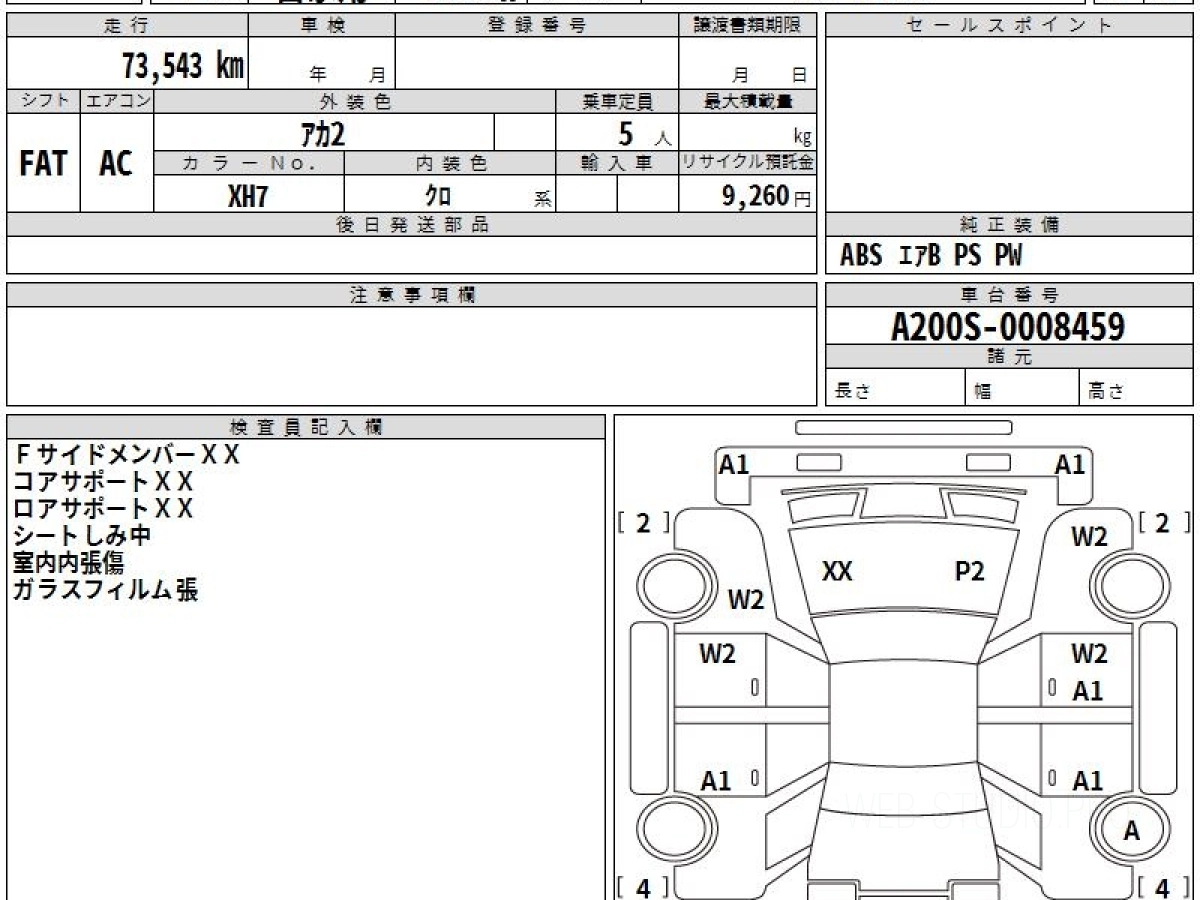Click the 車検 header cell
This screenshot has width=1200, height=900.
tap(322, 26)
